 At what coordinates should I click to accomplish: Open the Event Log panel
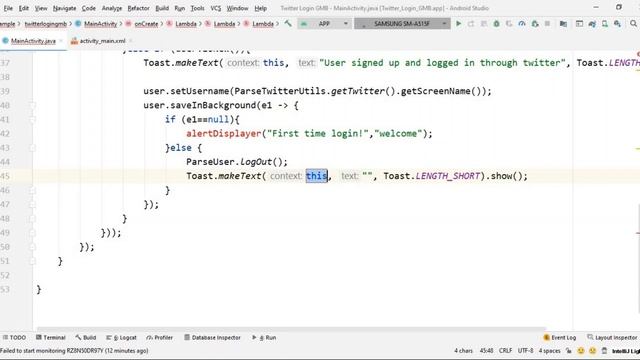560,338
